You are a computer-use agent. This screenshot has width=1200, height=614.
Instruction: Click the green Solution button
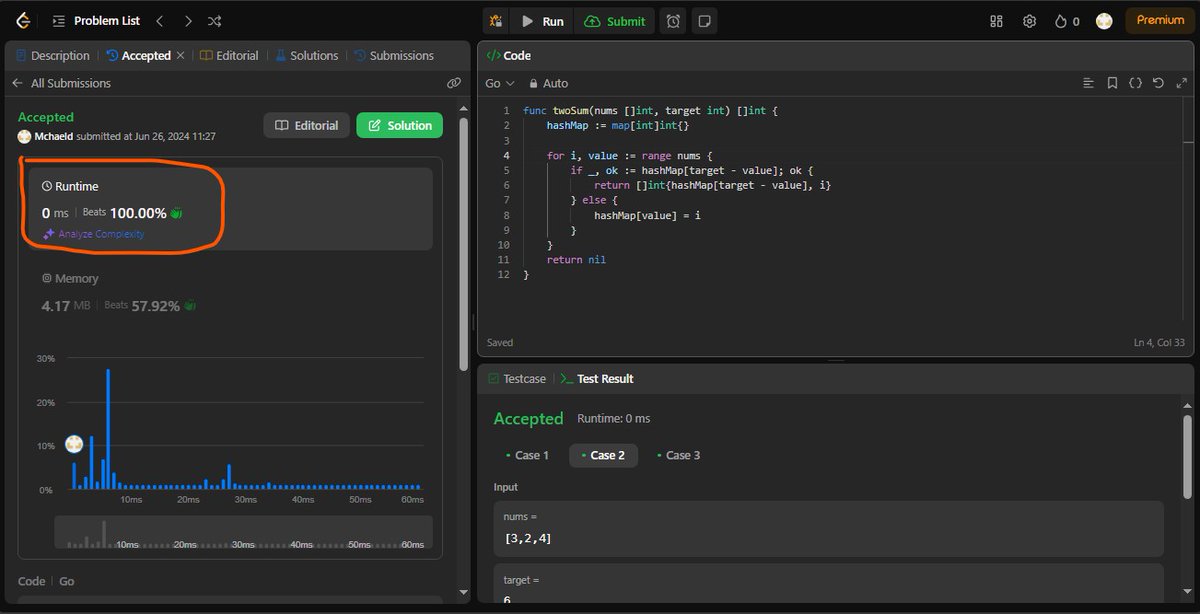click(399, 125)
